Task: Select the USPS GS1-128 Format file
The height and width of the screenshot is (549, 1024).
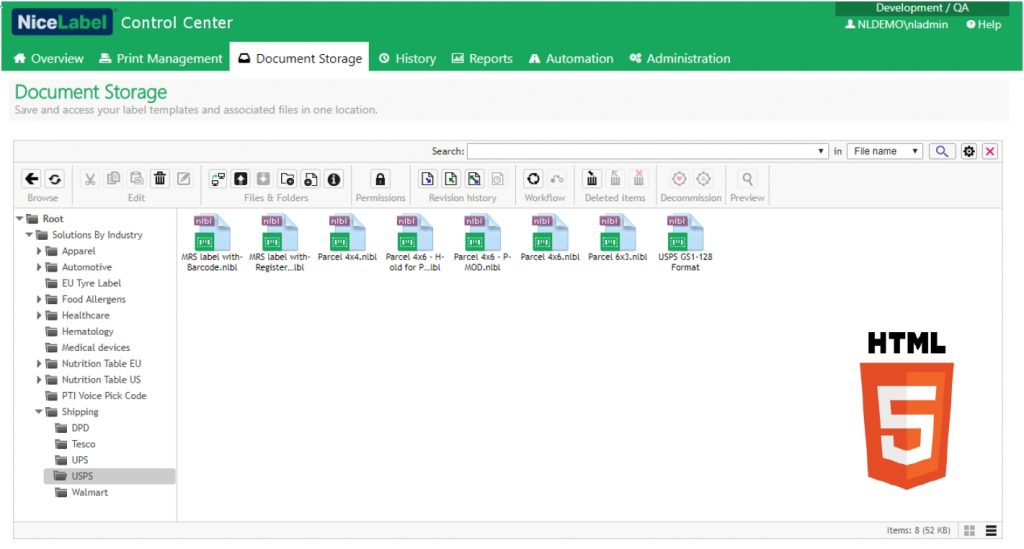Action: click(x=685, y=243)
